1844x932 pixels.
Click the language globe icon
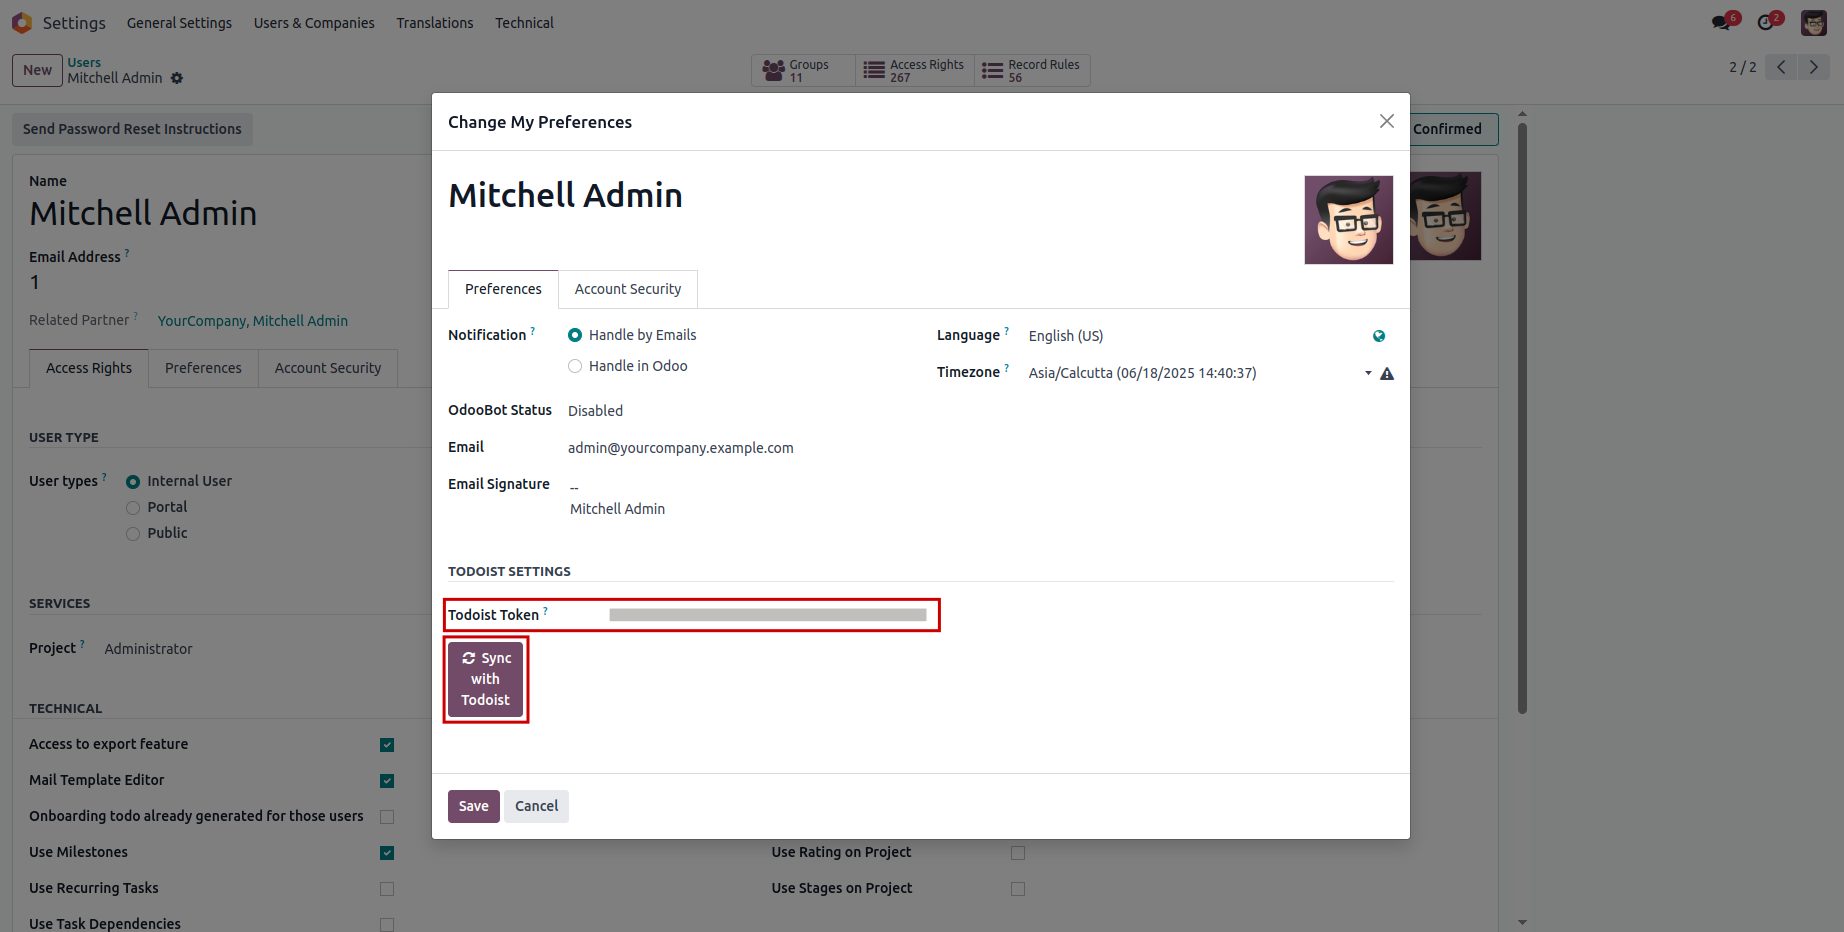1379,336
